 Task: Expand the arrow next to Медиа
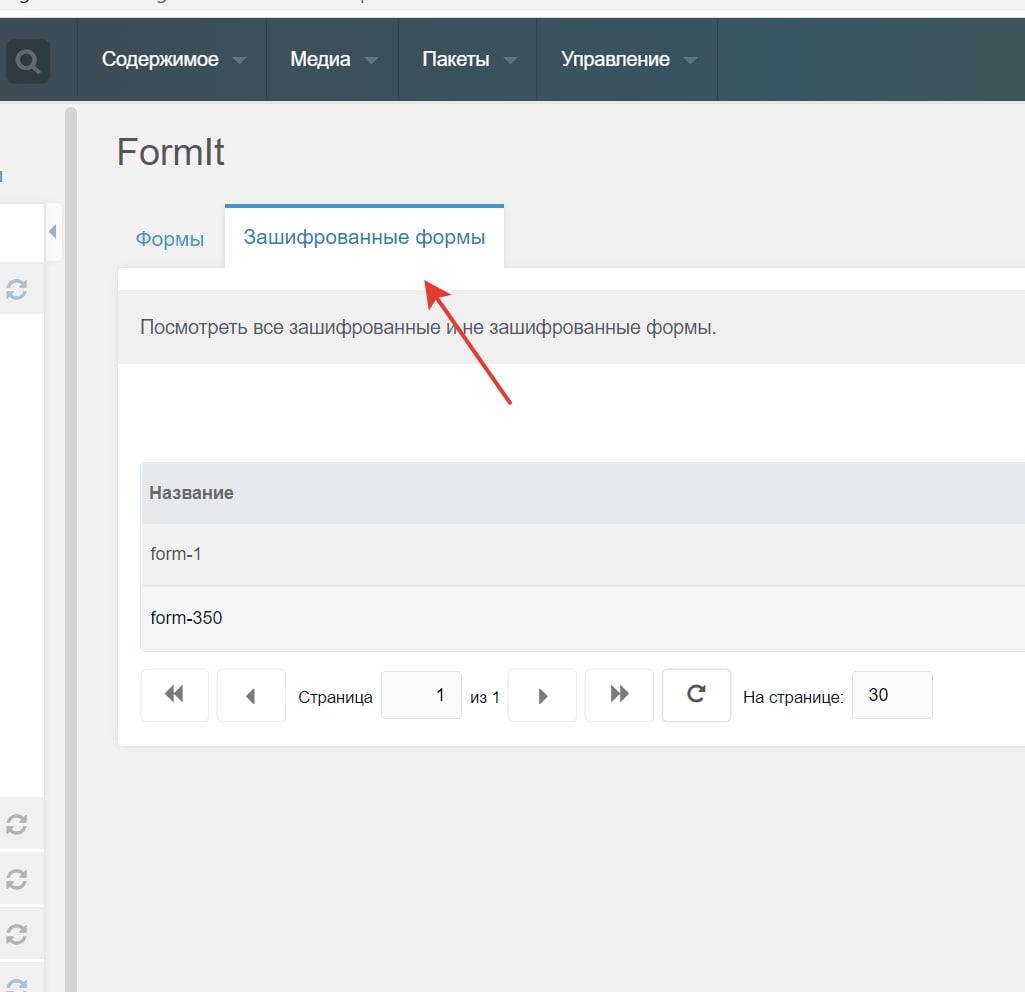click(x=371, y=61)
